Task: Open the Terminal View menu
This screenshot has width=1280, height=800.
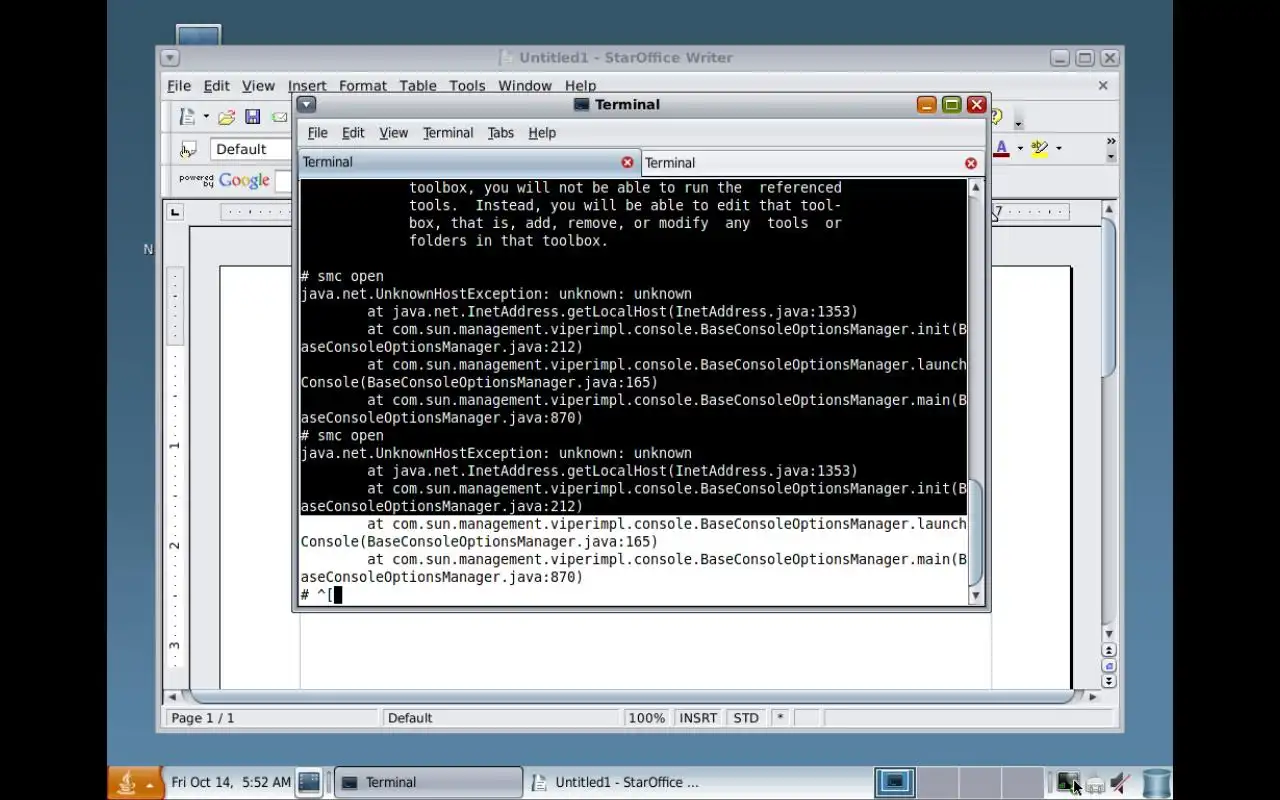Action: point(393,133)
